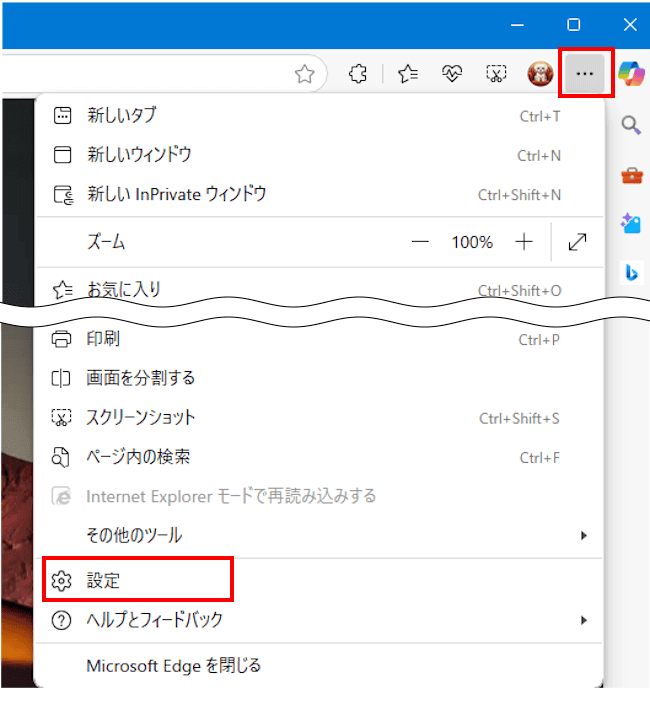Open the Settings and more (...) menu button
650x705 pixels.
point(584,74)
